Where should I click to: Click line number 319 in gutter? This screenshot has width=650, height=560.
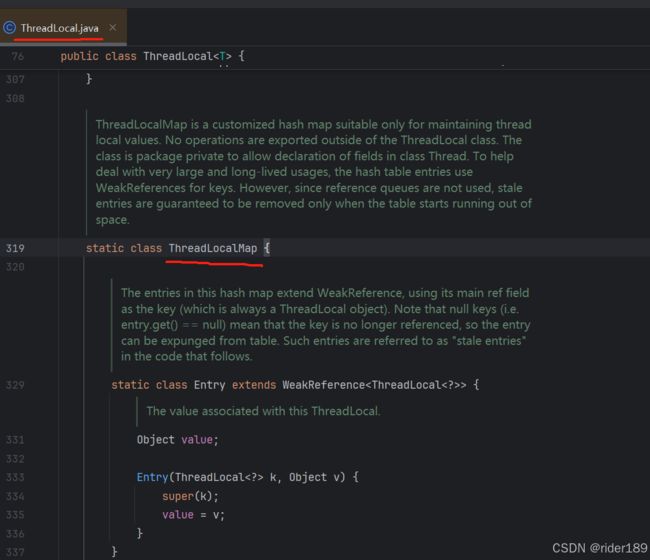click(15, 248)
